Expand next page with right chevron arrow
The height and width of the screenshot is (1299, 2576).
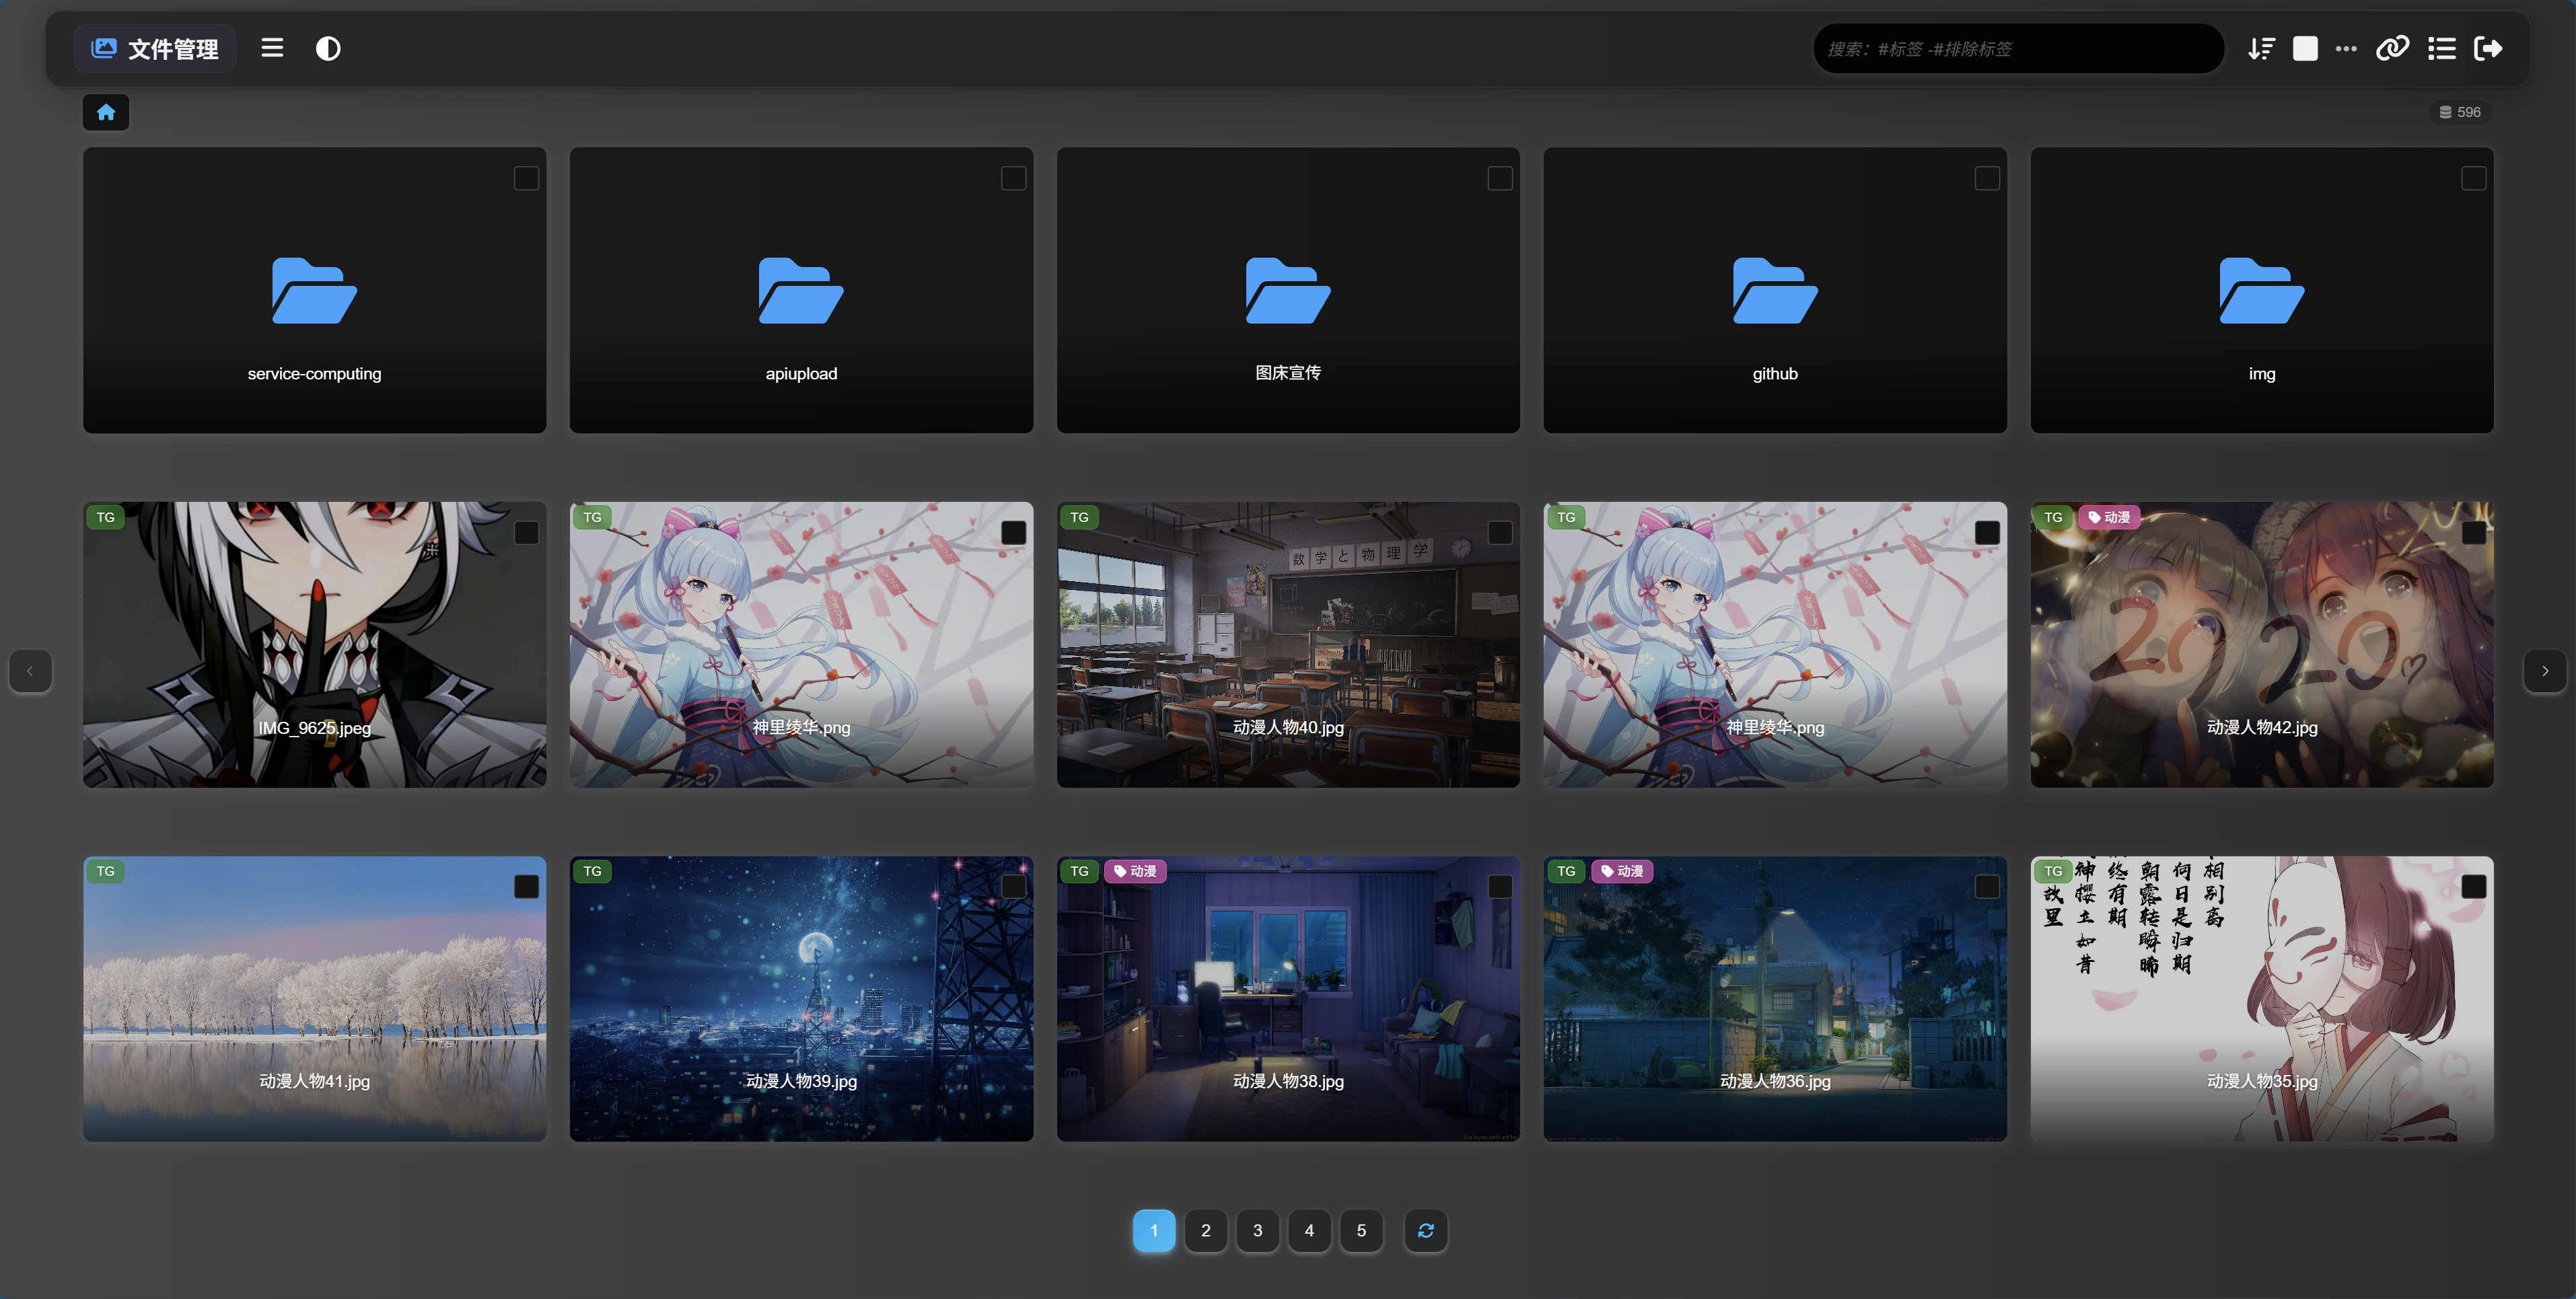click(x=2544, y=671)
